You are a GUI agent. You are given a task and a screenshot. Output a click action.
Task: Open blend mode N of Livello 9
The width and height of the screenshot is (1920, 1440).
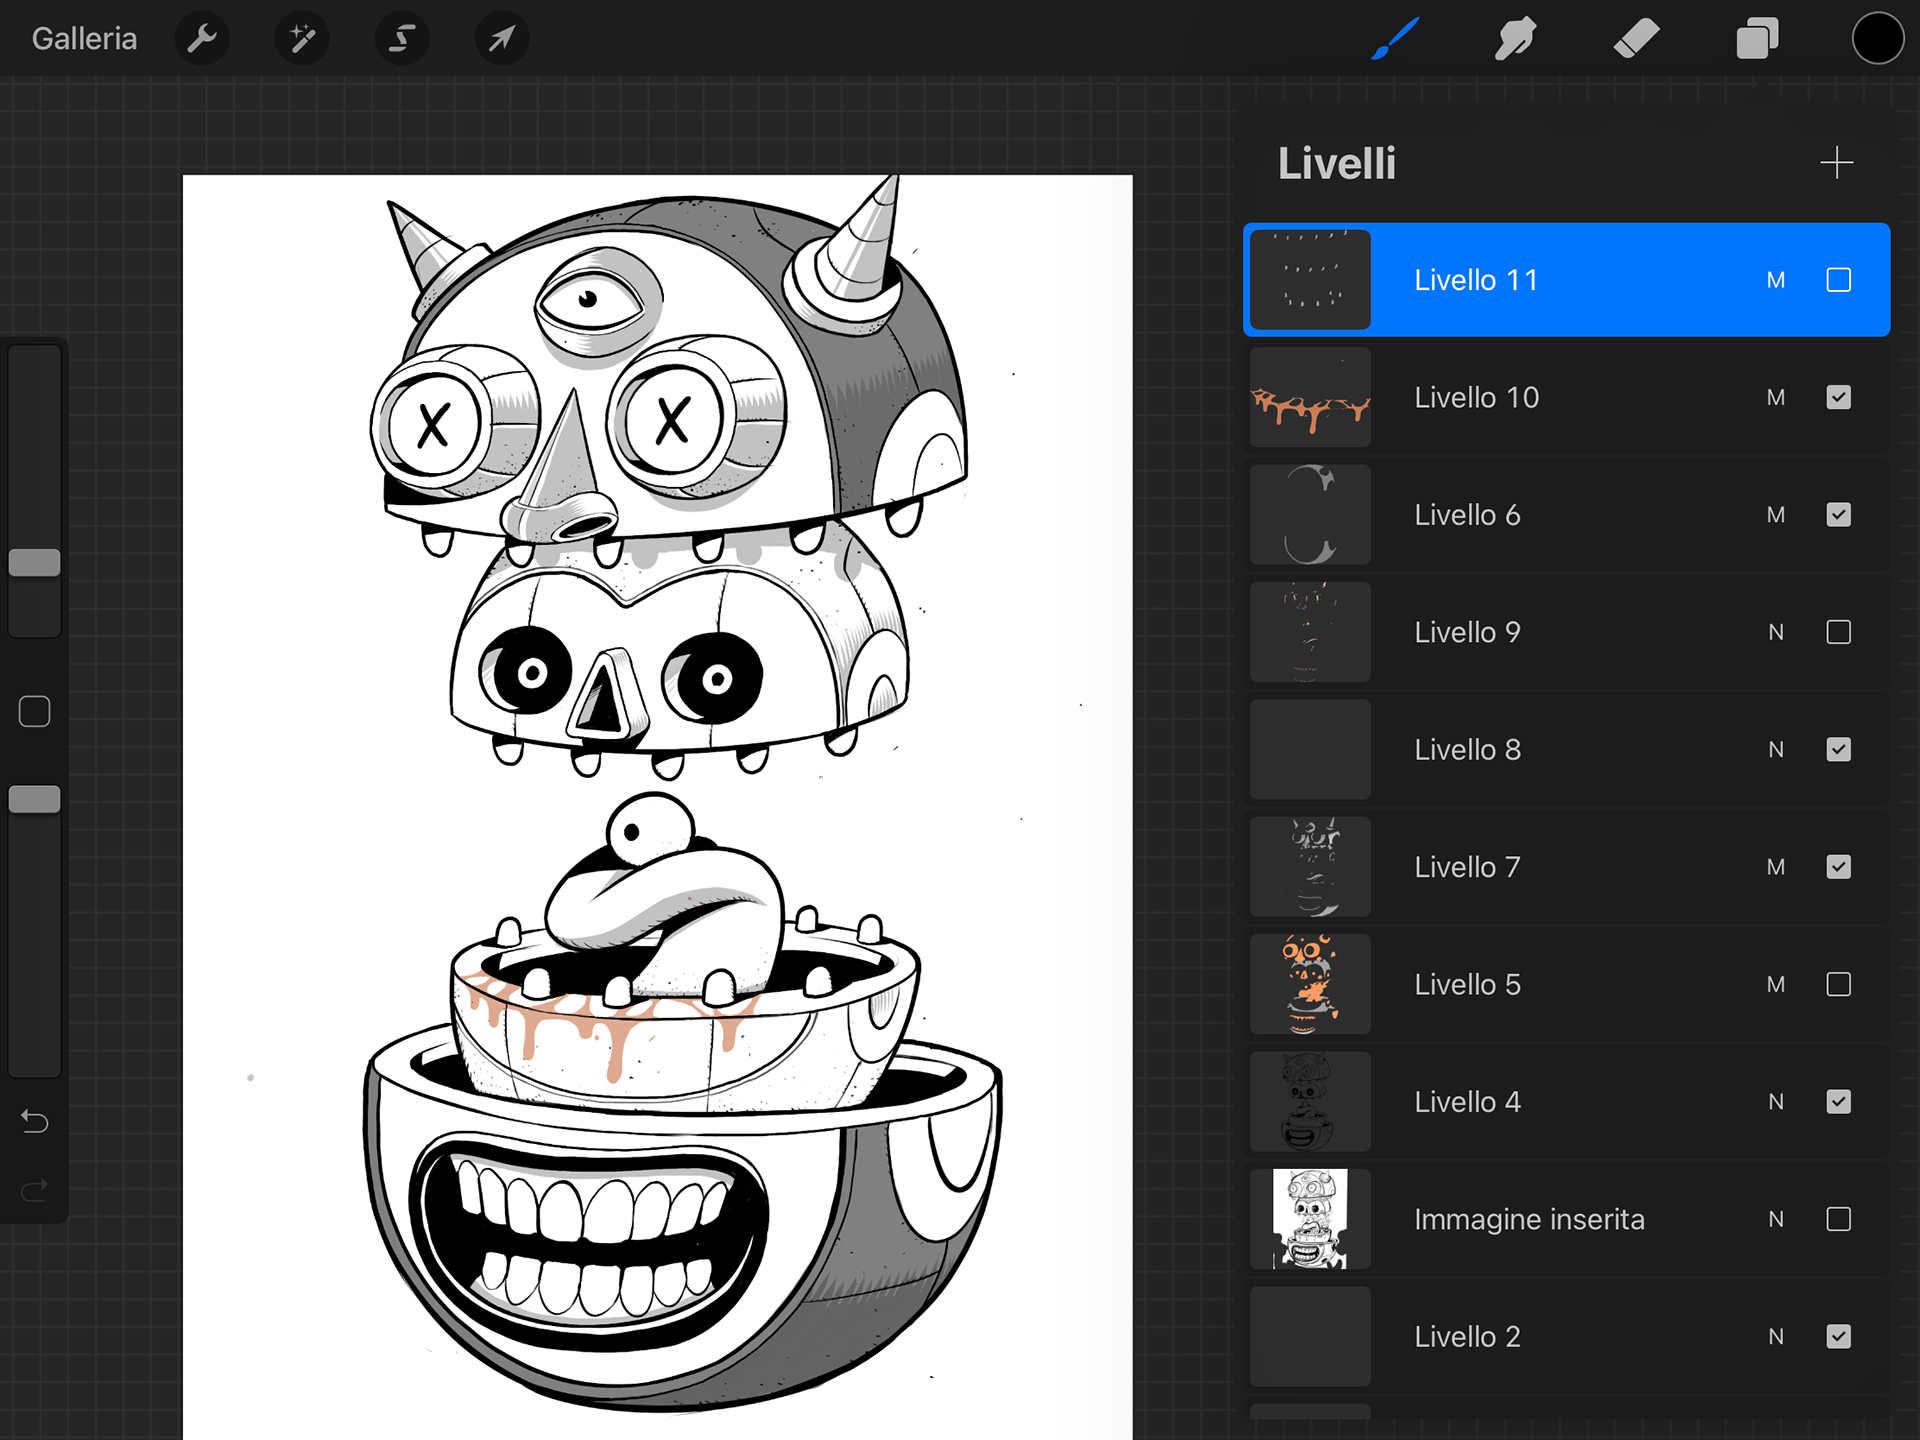tap(1775, 632)
